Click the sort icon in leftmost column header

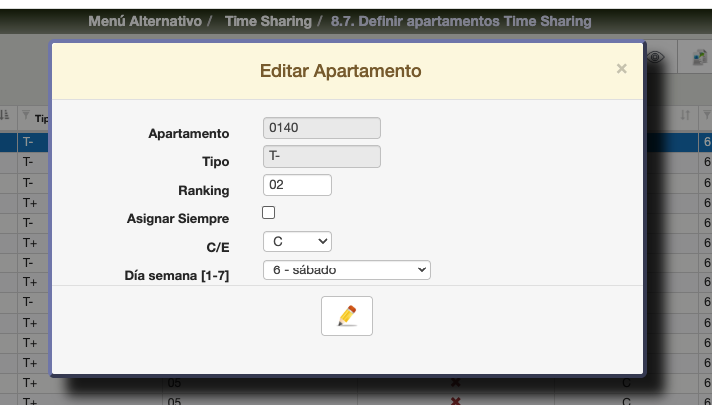coord(5,116)
